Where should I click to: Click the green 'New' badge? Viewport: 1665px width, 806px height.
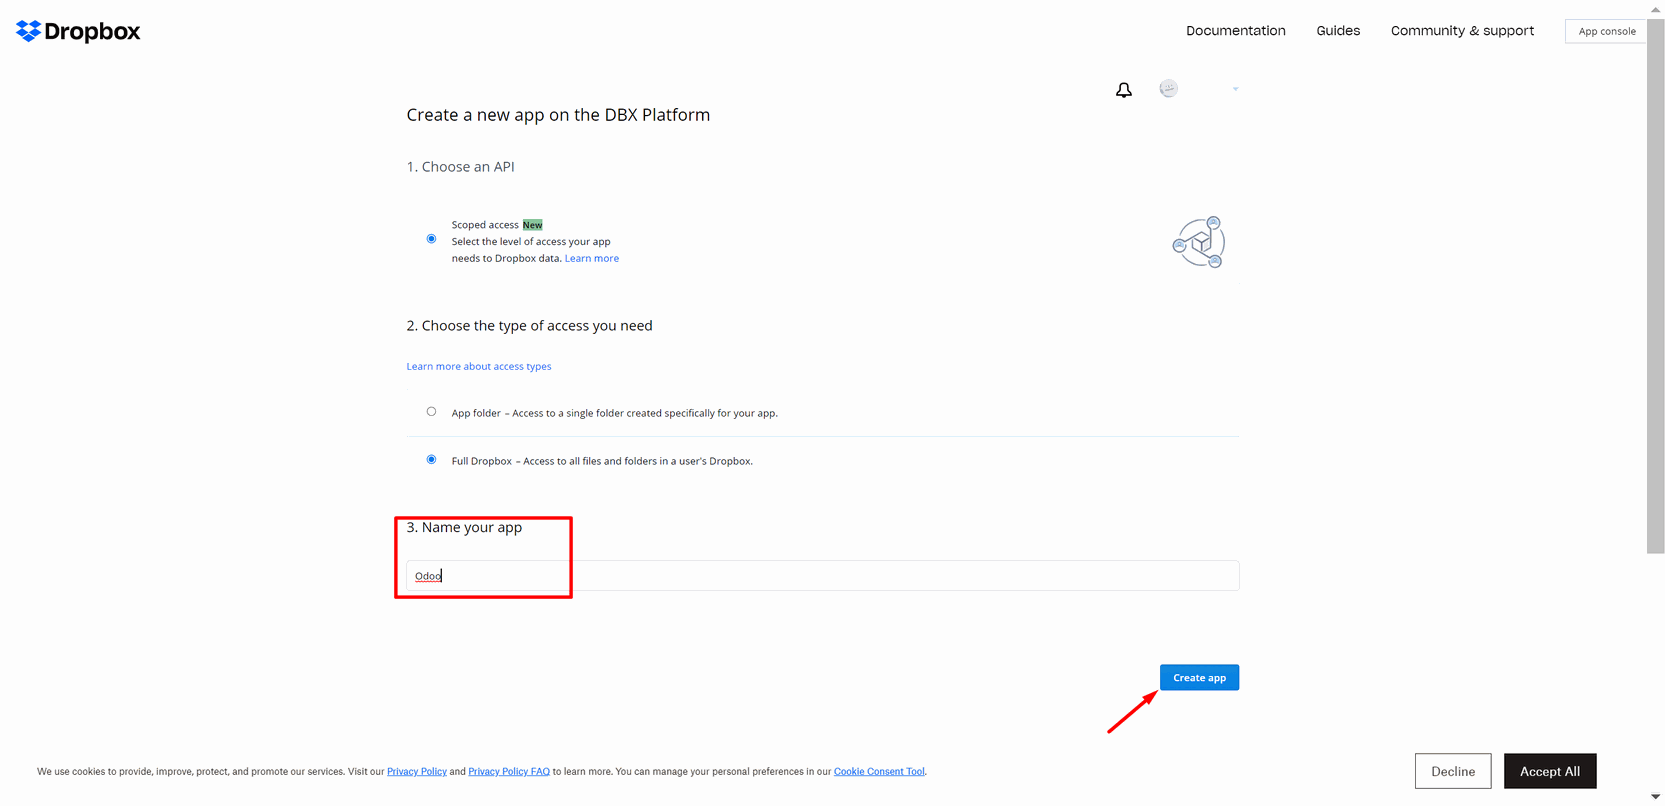[x=533, y=225]
